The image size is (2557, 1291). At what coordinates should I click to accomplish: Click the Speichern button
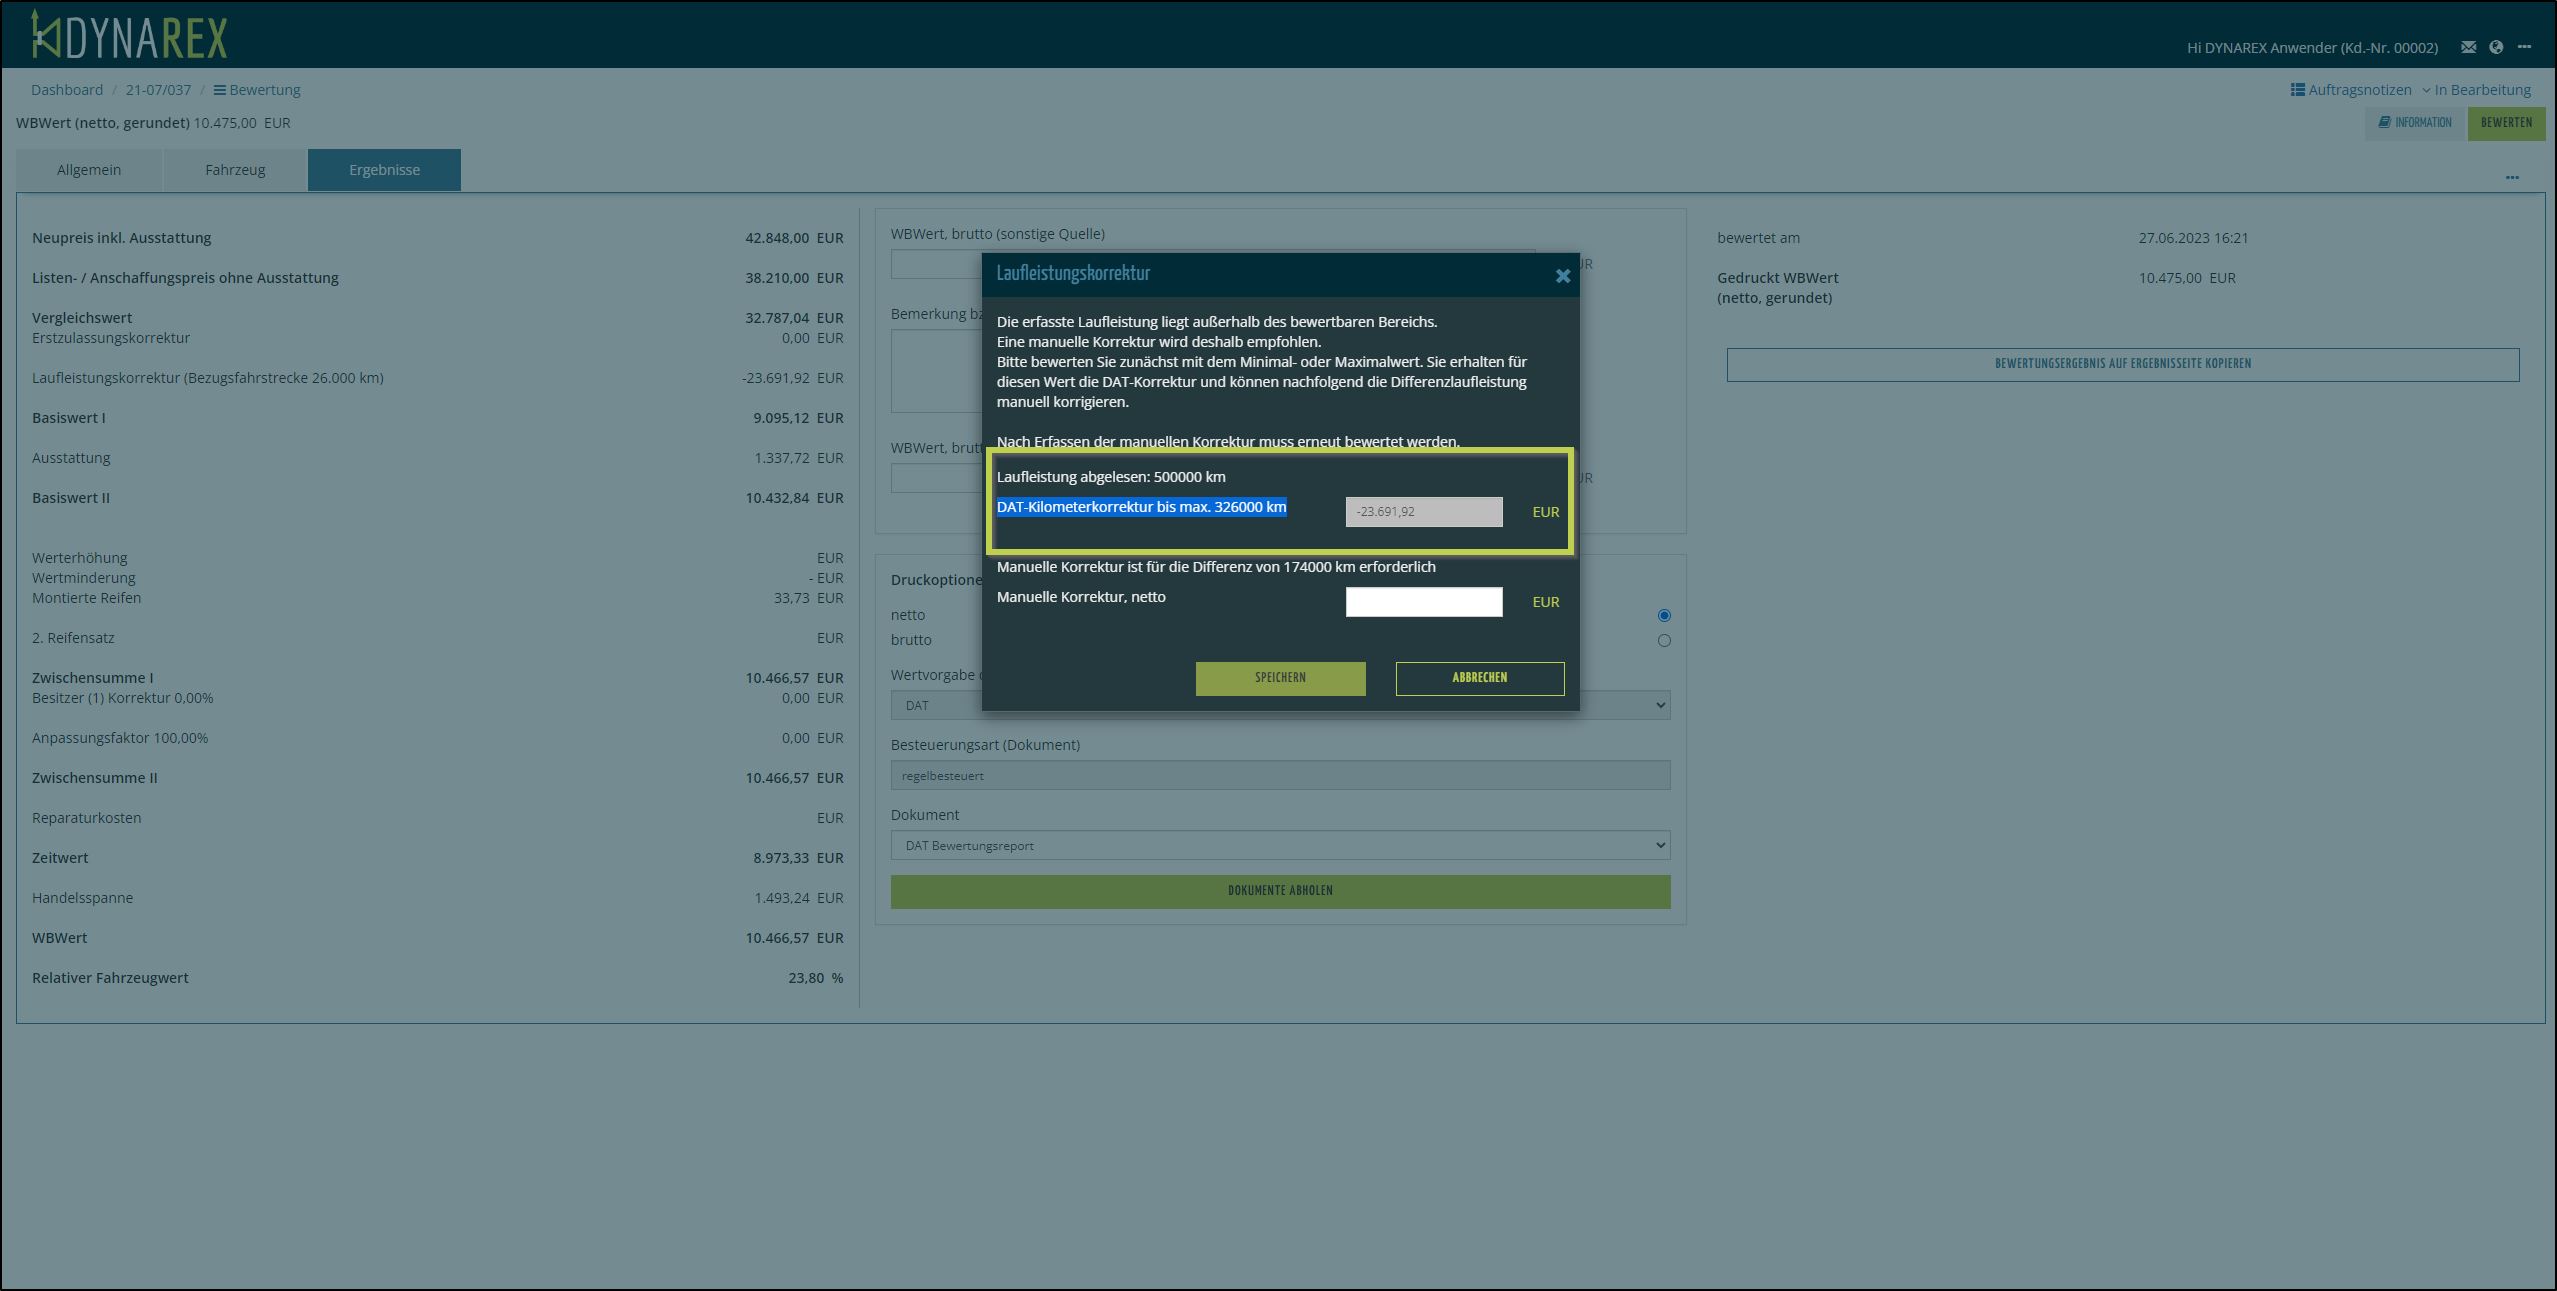click(x=1280, y=678)
